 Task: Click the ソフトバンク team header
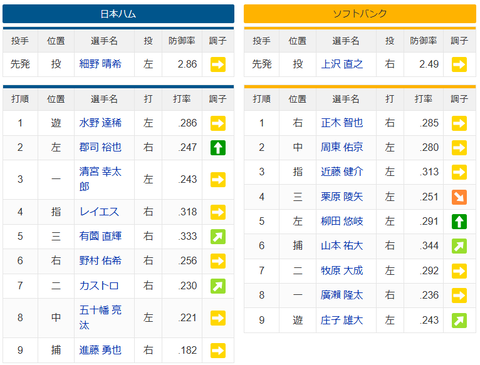click(360, 14)
